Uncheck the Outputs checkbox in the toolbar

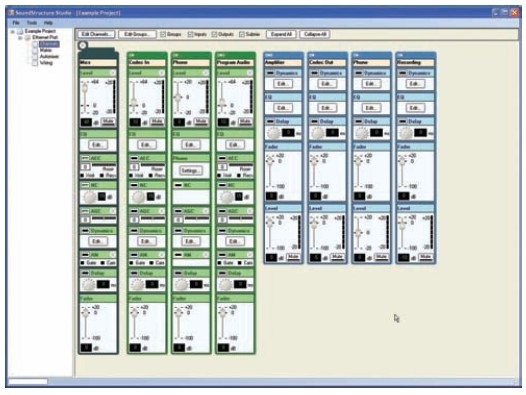coord(214,34)
